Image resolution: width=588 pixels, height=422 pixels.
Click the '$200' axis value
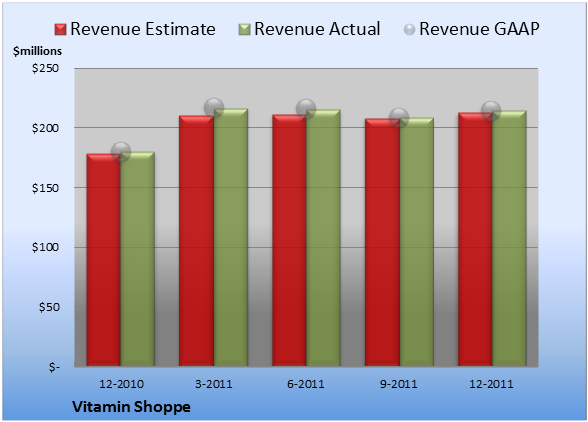(x=45, y=128)
